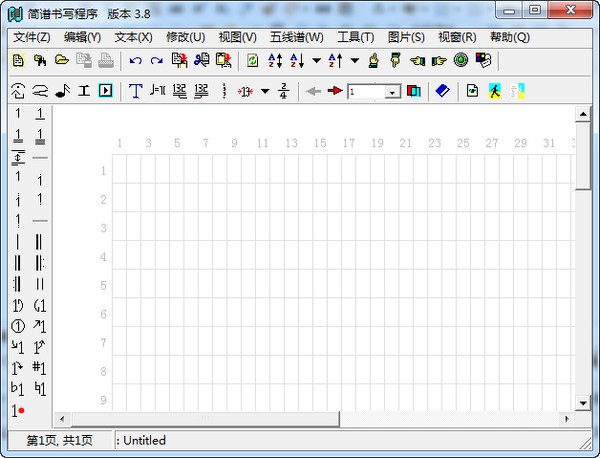Click the red right arrow icon
Viewport: 600px width, 458px height.
[x=334, y=92]
